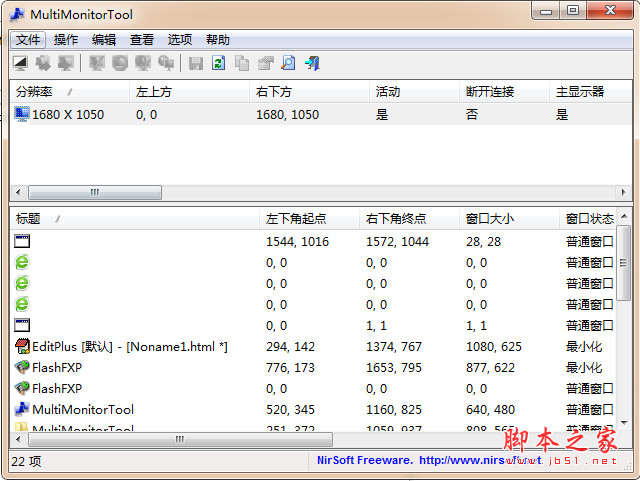Open the 查看 menu
640x481 pixels.
click(x=142, y=40)
